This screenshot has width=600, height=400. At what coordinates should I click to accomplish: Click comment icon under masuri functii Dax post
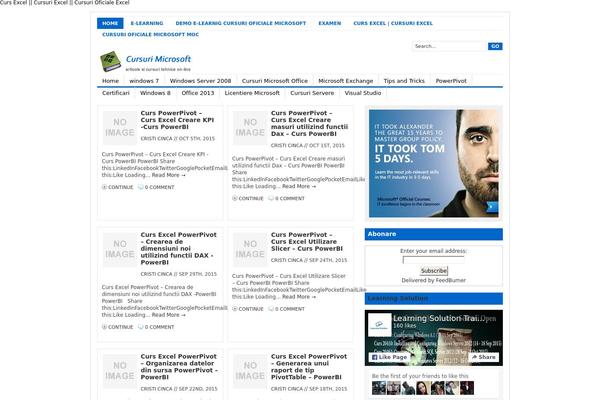coord(271,198)
